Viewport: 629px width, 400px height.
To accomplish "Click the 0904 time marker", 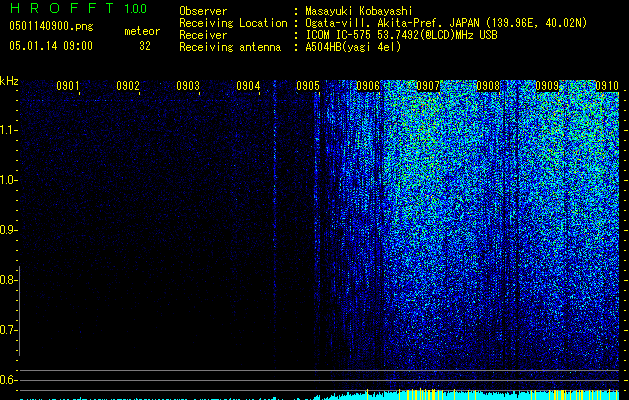I will click(x=248, y=86).
